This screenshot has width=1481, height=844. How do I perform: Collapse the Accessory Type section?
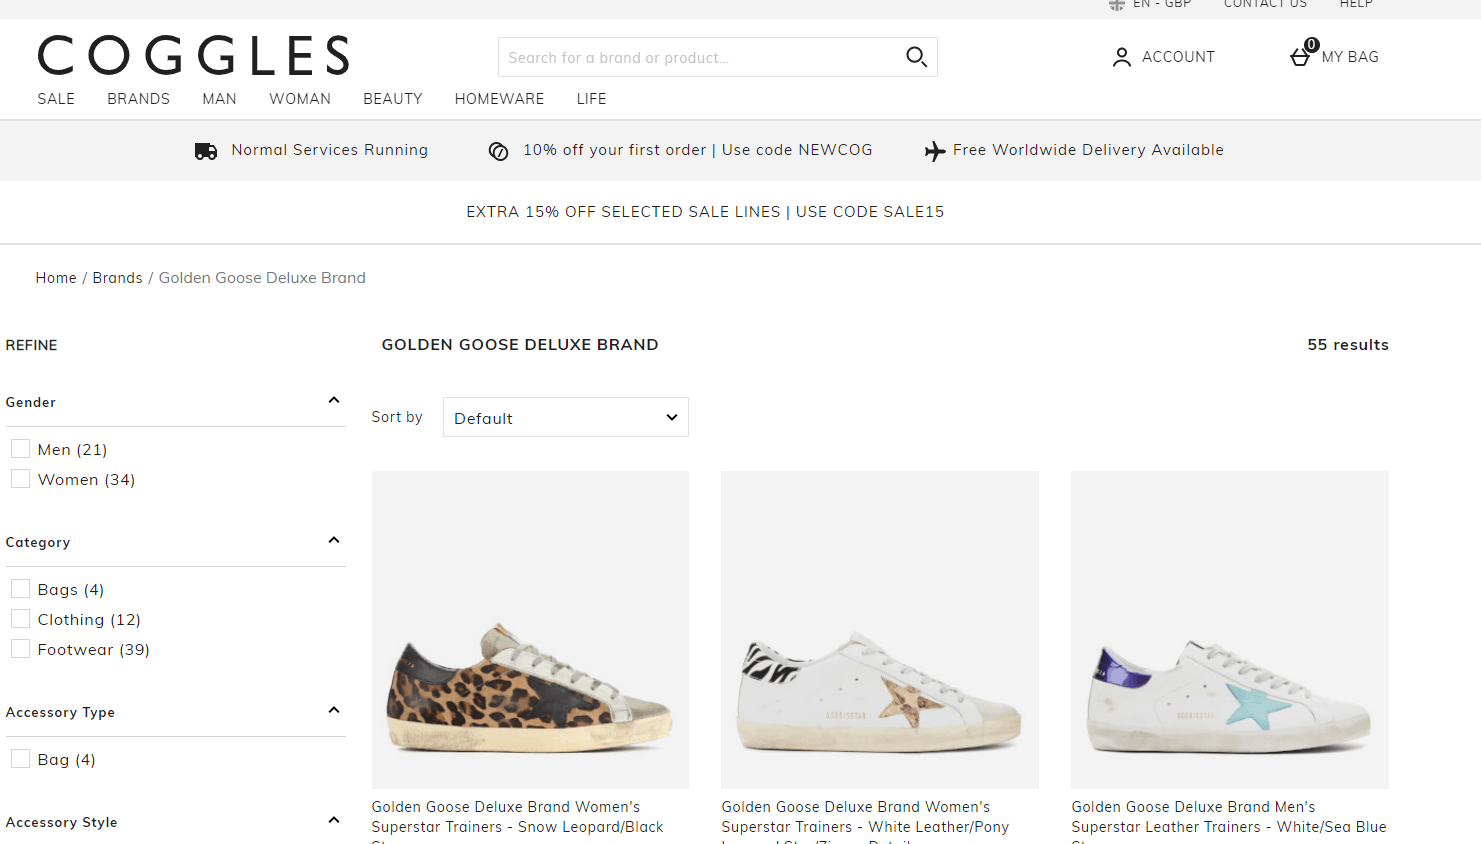click(334, 710)
